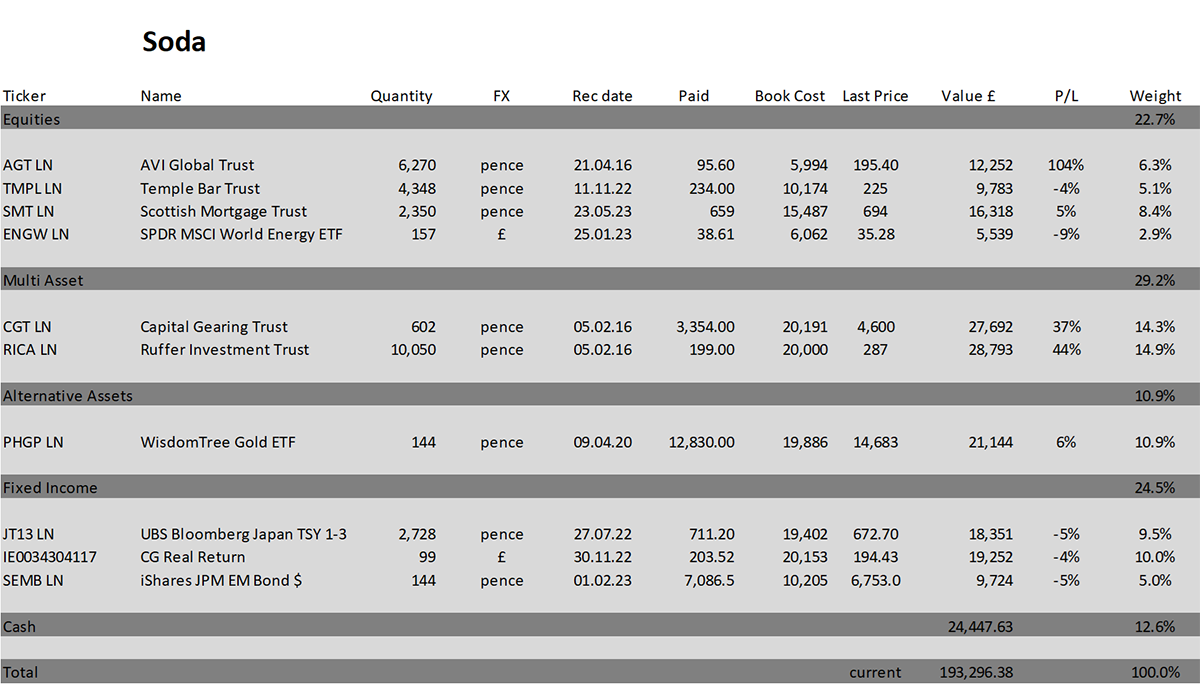Click the name 'Temple Bar Trust'
This screenshot has height=684, width=1200.
point(200,188)
